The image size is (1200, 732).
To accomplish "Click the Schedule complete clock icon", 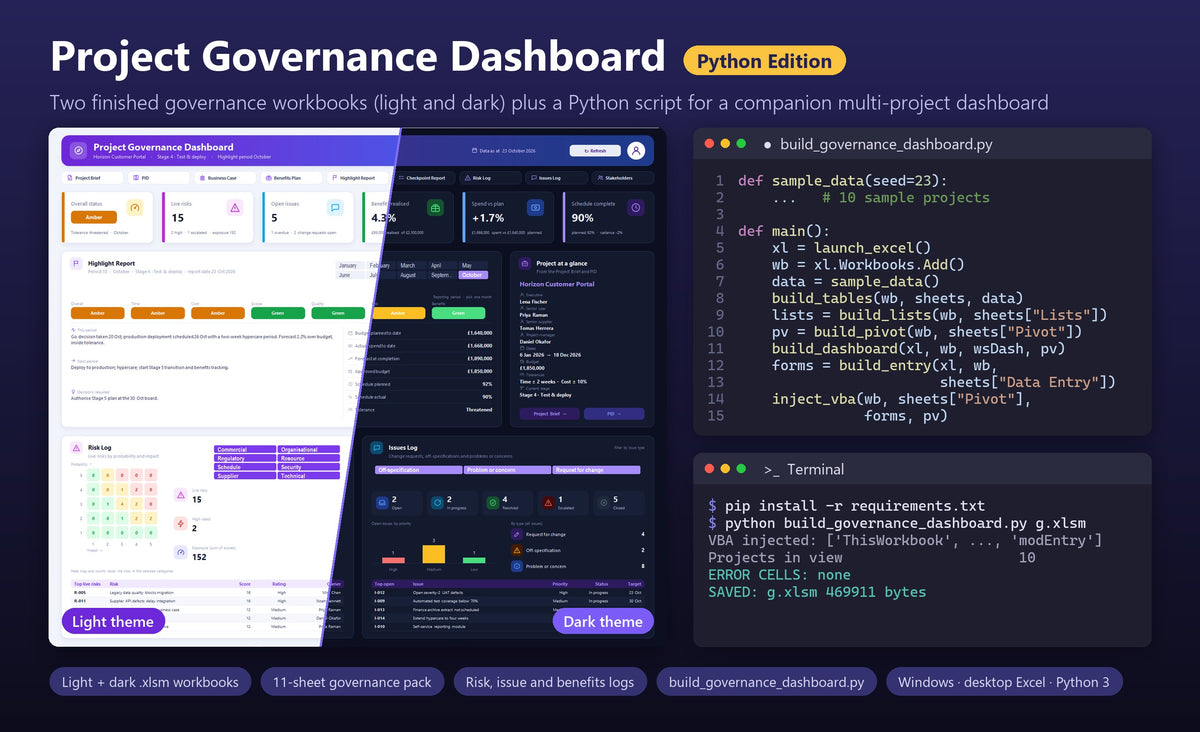I will (635, 208).
